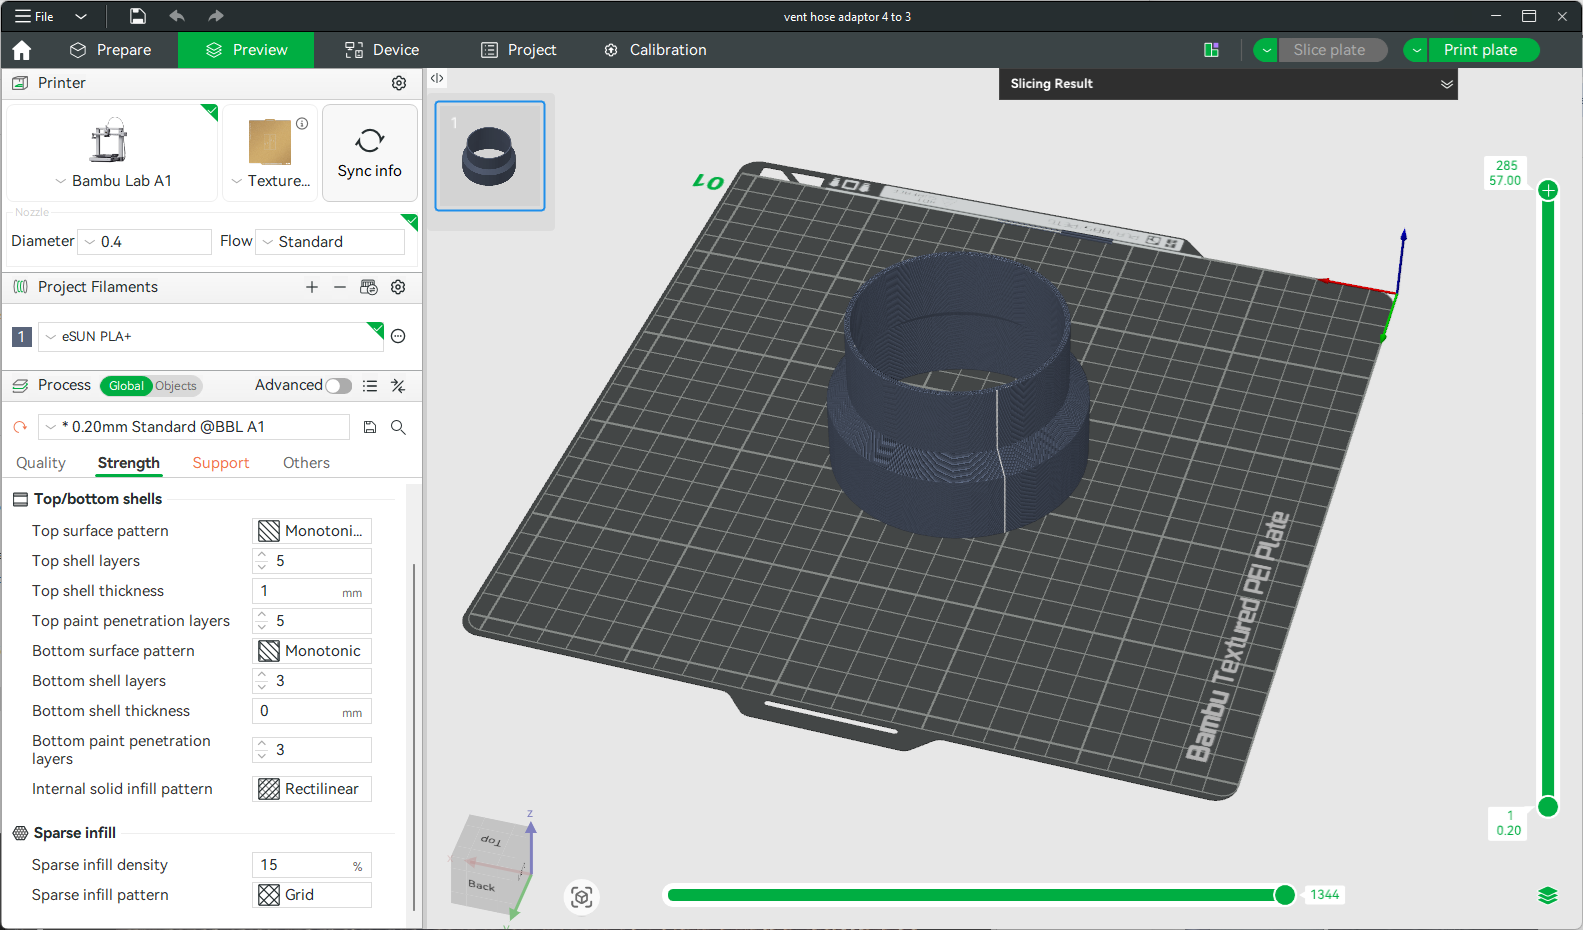The width and height of the screenshot is (1583, 930).
Task: Open the Others settings tab
Action: (306, 463)
